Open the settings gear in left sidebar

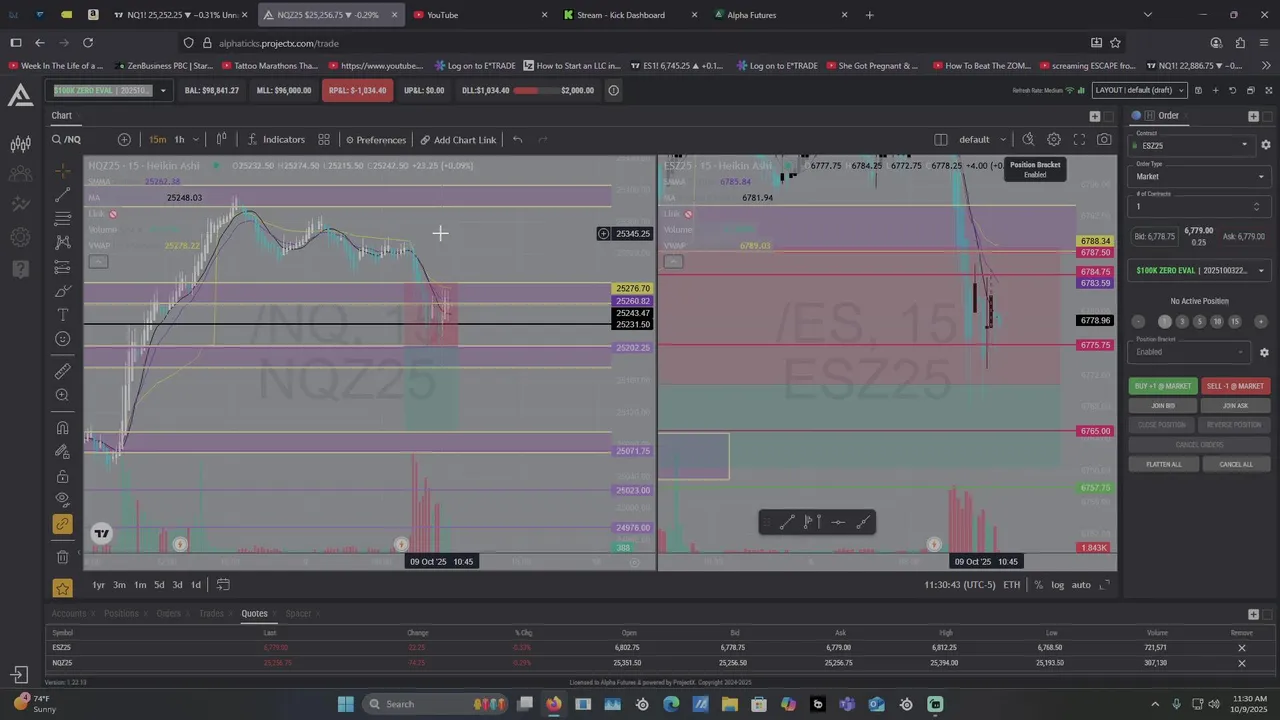[x=20, y=237]
